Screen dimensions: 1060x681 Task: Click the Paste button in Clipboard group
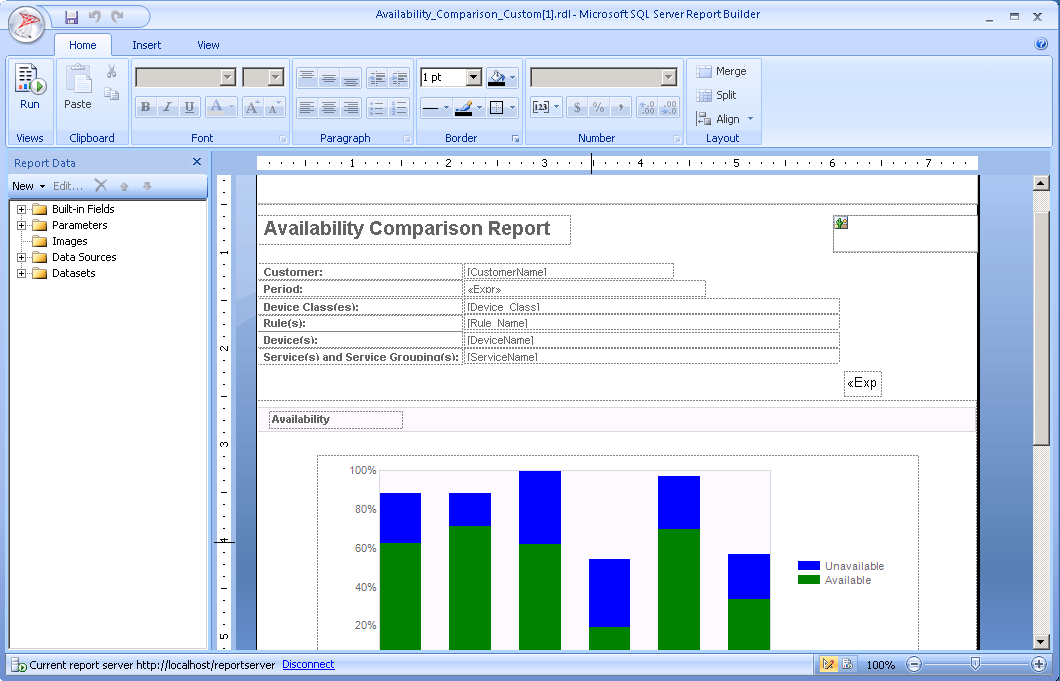click(78, 88)
